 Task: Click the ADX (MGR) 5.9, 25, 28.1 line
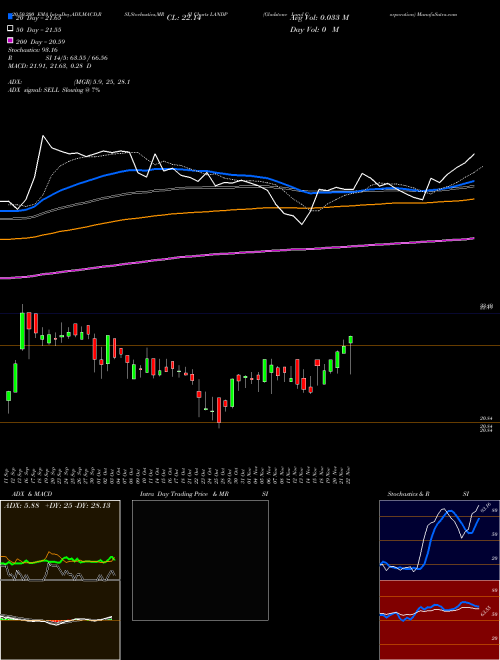[69, 82]
